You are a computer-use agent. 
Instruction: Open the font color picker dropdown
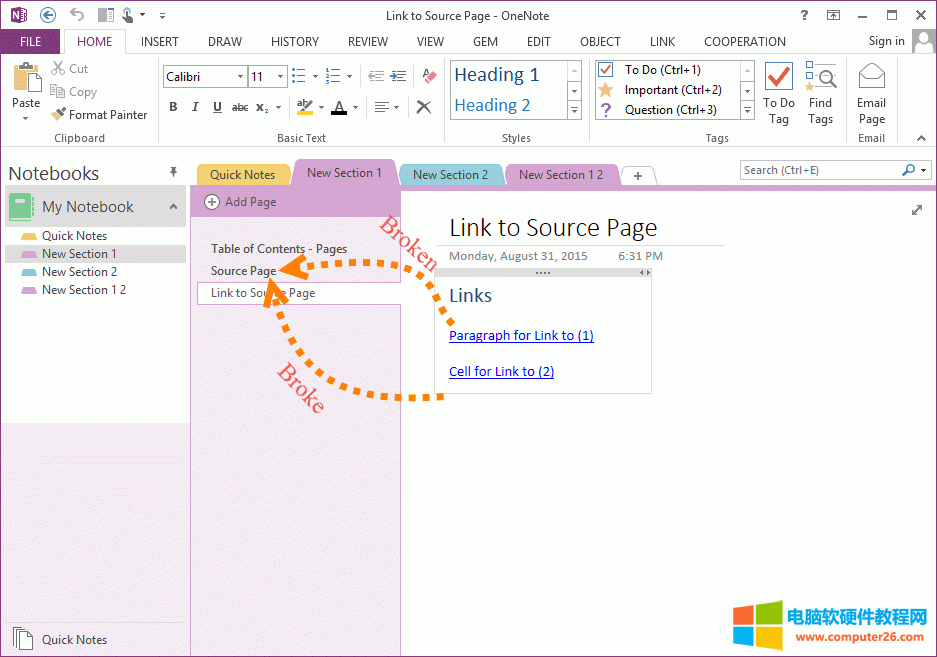[357, 107]
